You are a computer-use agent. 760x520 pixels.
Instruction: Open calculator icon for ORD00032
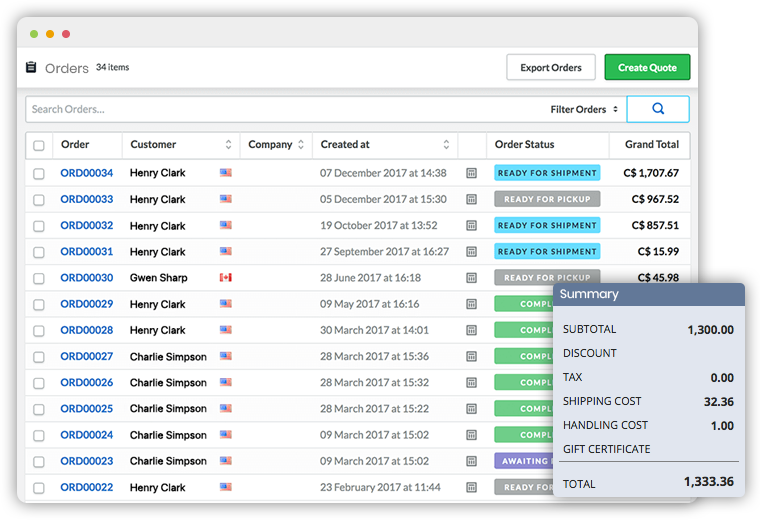click(471, 225)
